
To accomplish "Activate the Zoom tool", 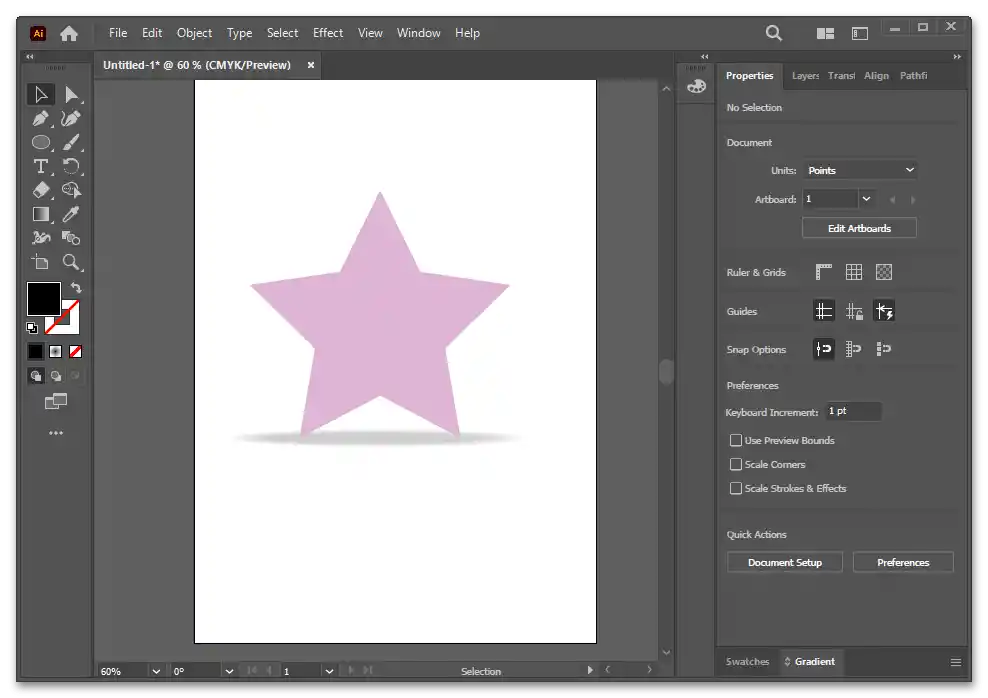I will [71, 262].
